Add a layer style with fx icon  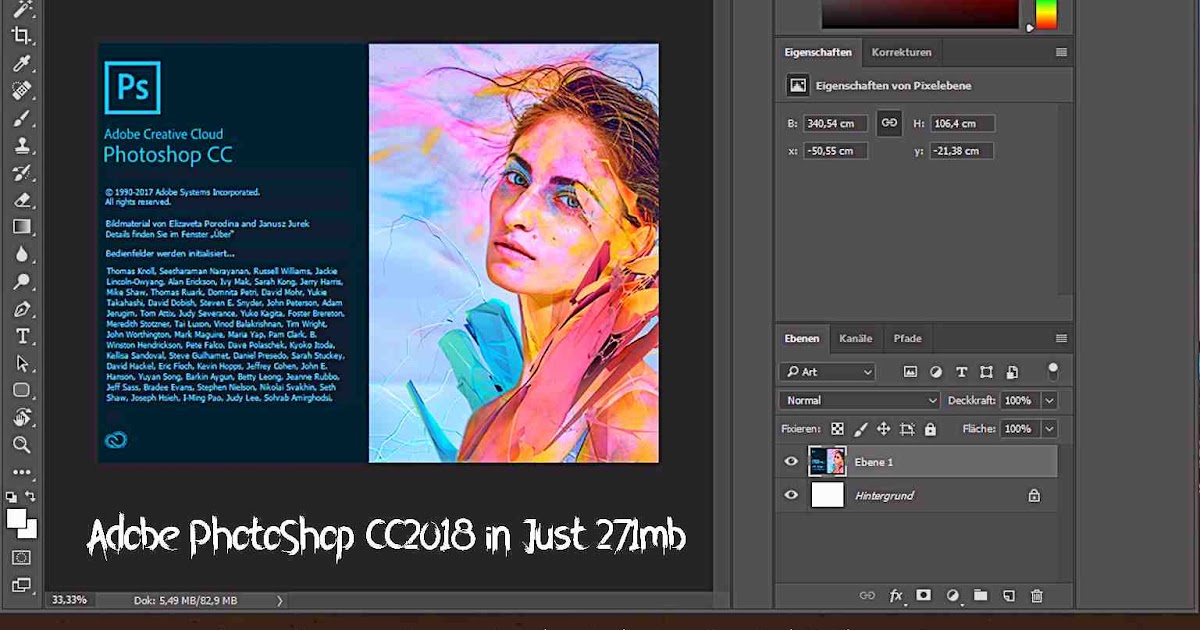click(896, 596)
